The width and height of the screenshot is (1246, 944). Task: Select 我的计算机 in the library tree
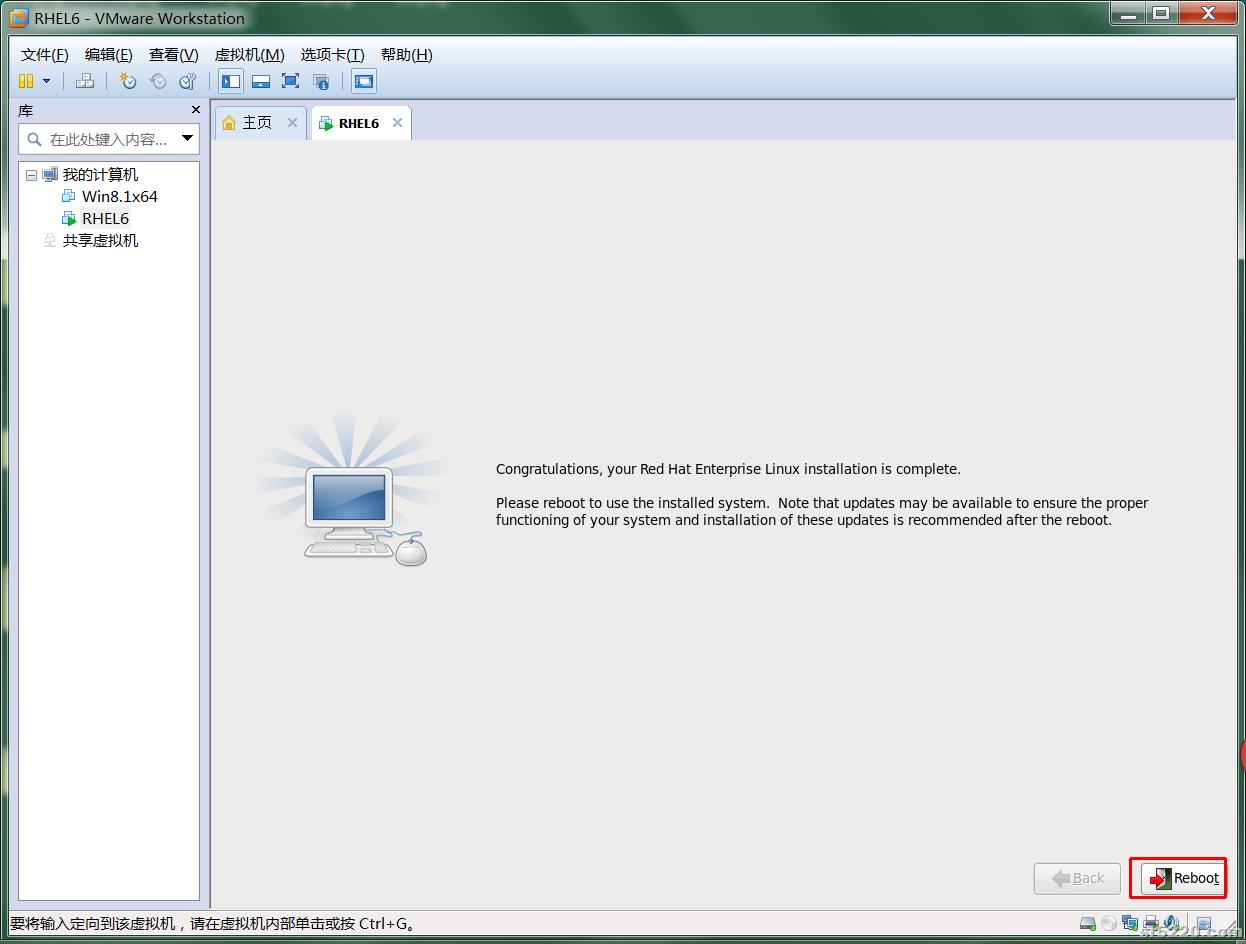pos(100,175)
